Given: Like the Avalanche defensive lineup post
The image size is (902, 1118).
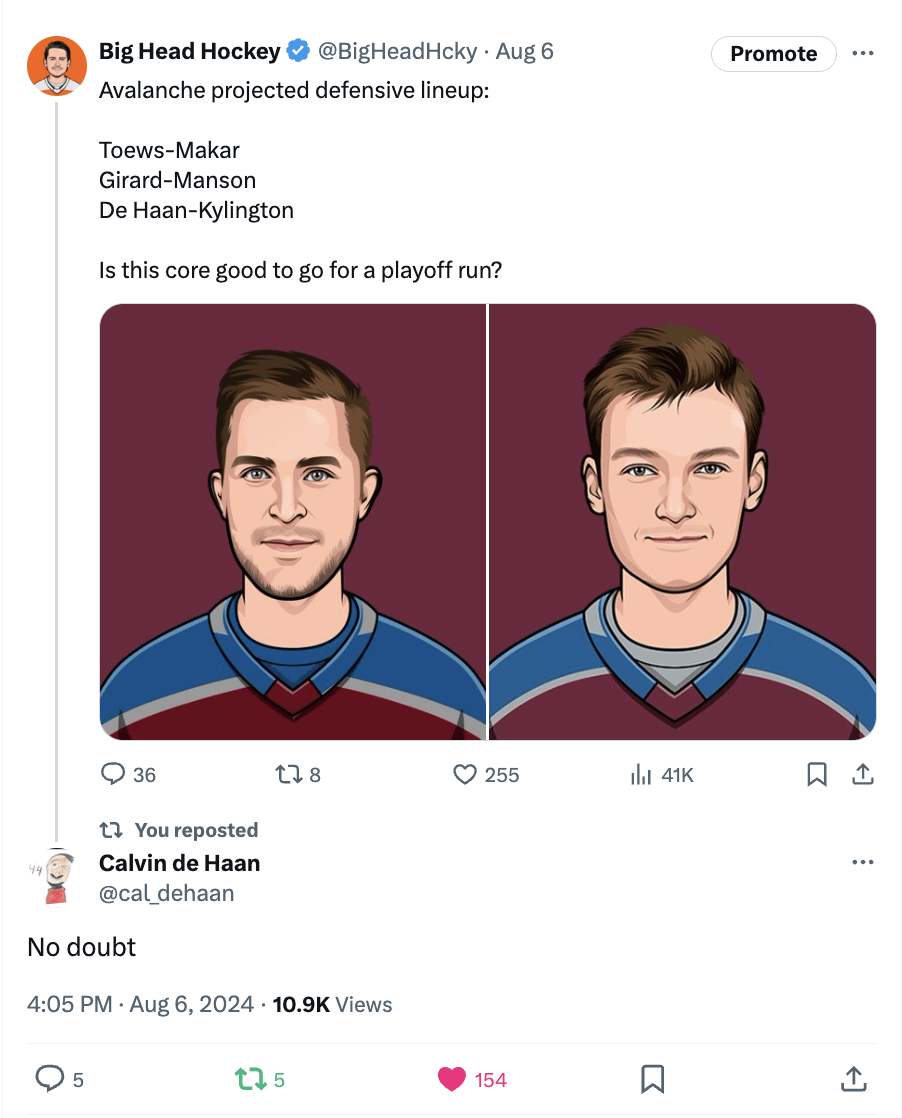Looking at the screenshot, I should coord(465,774).
